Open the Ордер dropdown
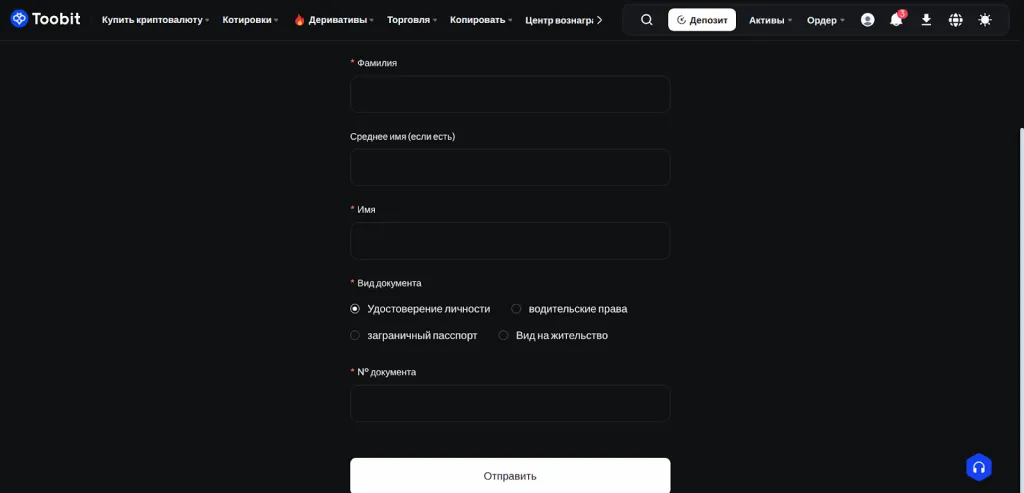 825,20
